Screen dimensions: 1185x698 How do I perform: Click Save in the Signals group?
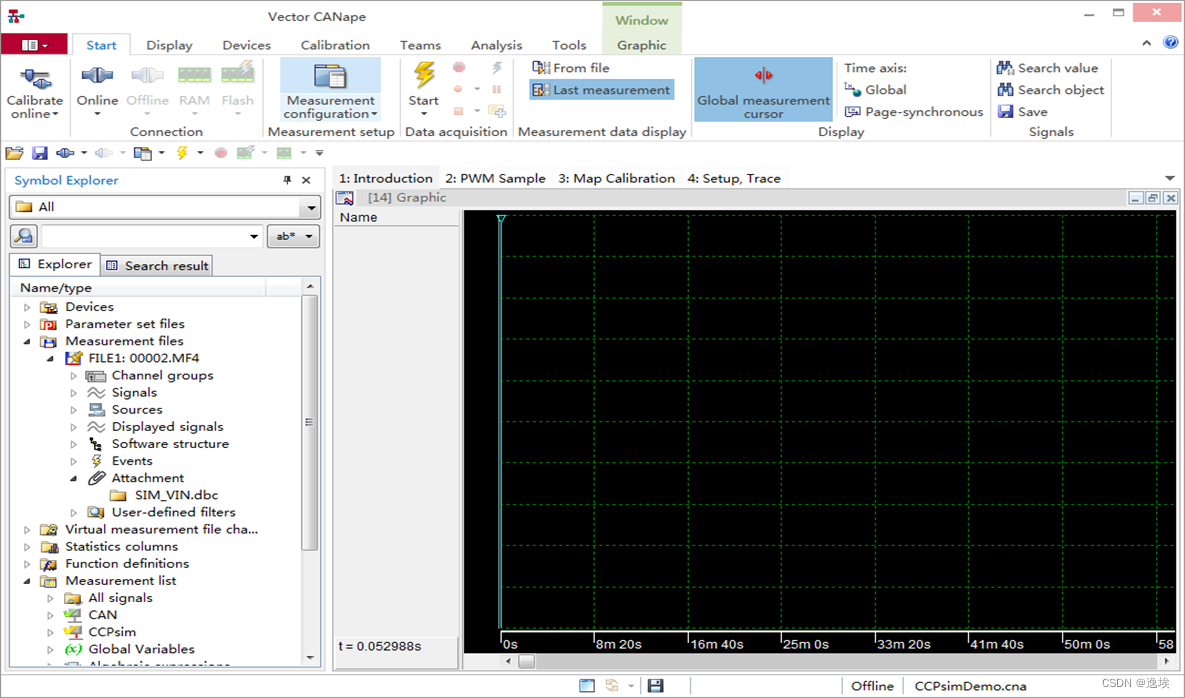point(1023,112)
